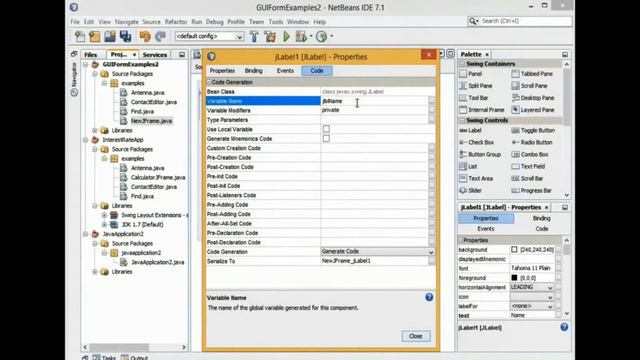Viewport: 640px width, 360px height.
Task: Open the Files tab
Action: pyautogui.click(x=91, y=55)
